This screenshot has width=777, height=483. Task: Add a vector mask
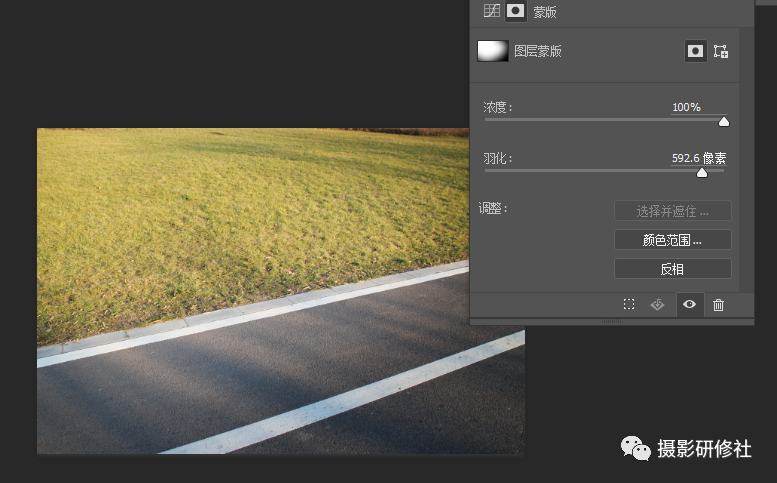(x=721, y=51)
